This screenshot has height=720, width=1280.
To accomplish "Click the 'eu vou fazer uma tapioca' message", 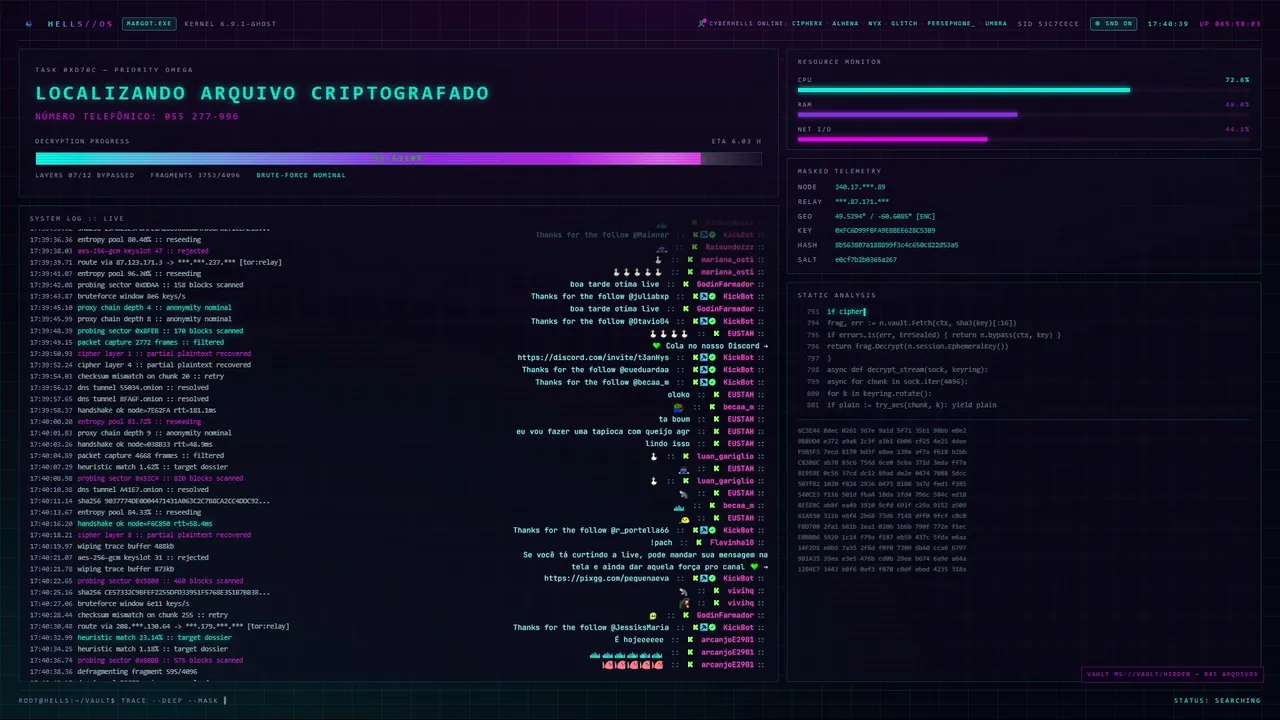I will (x=603, y=431).
